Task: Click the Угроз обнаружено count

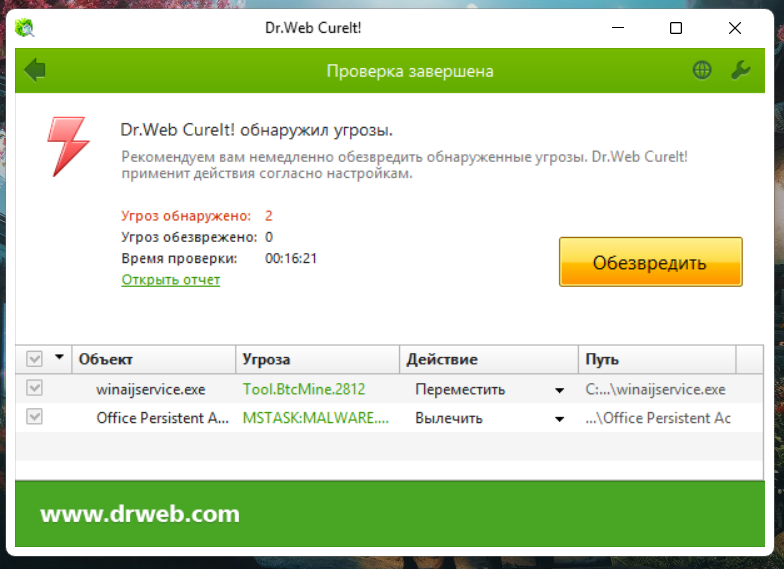Action: (268, 216)
